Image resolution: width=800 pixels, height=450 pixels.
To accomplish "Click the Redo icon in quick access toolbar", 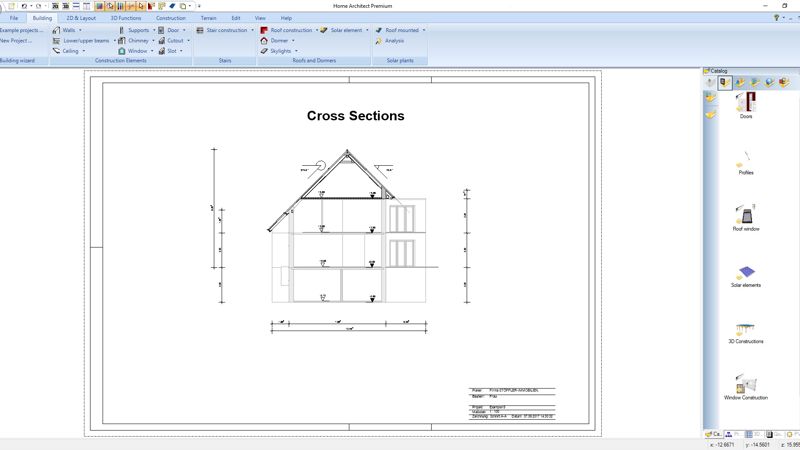I will [x=38, y=6].
